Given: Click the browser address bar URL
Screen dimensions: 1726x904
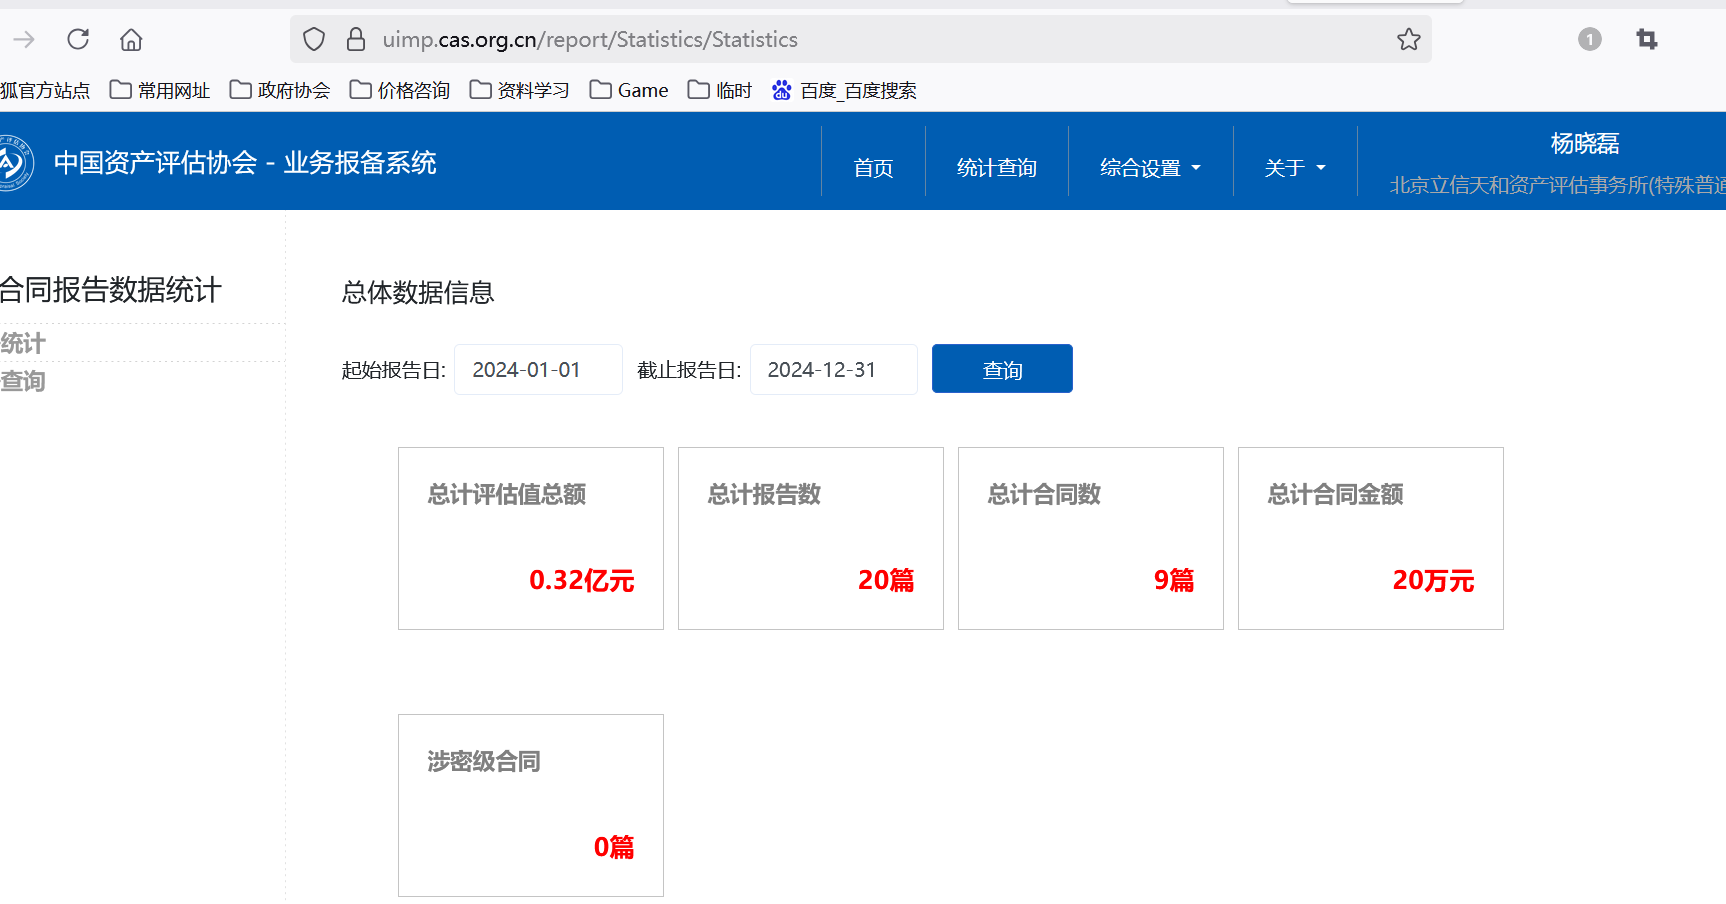Looking at the screenshot, I should coord(590,40).
